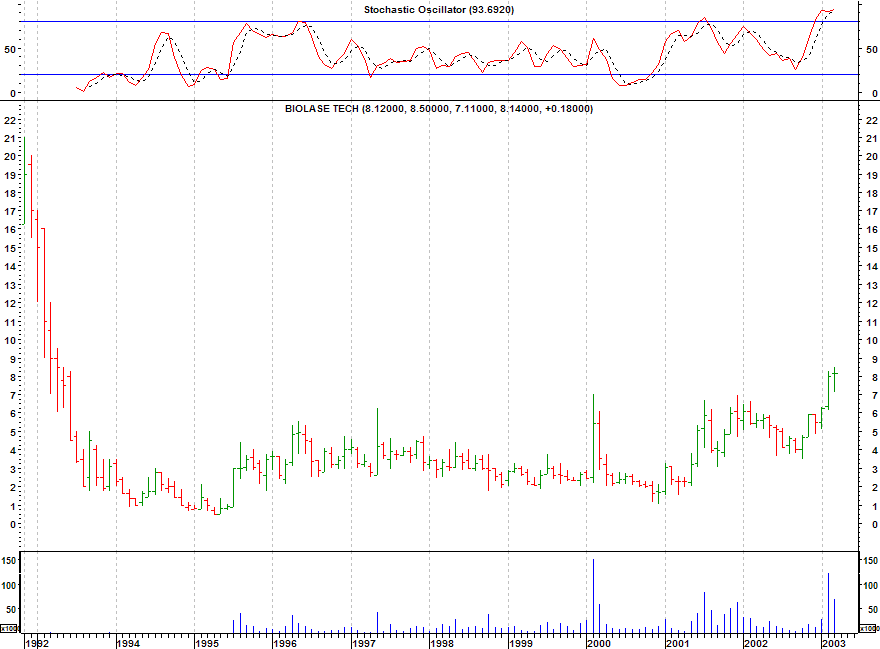This screenshot has width=880, height=649.
Task: Click the upper blue overbought line in oscillator
Action: click(x=438, y=21)
